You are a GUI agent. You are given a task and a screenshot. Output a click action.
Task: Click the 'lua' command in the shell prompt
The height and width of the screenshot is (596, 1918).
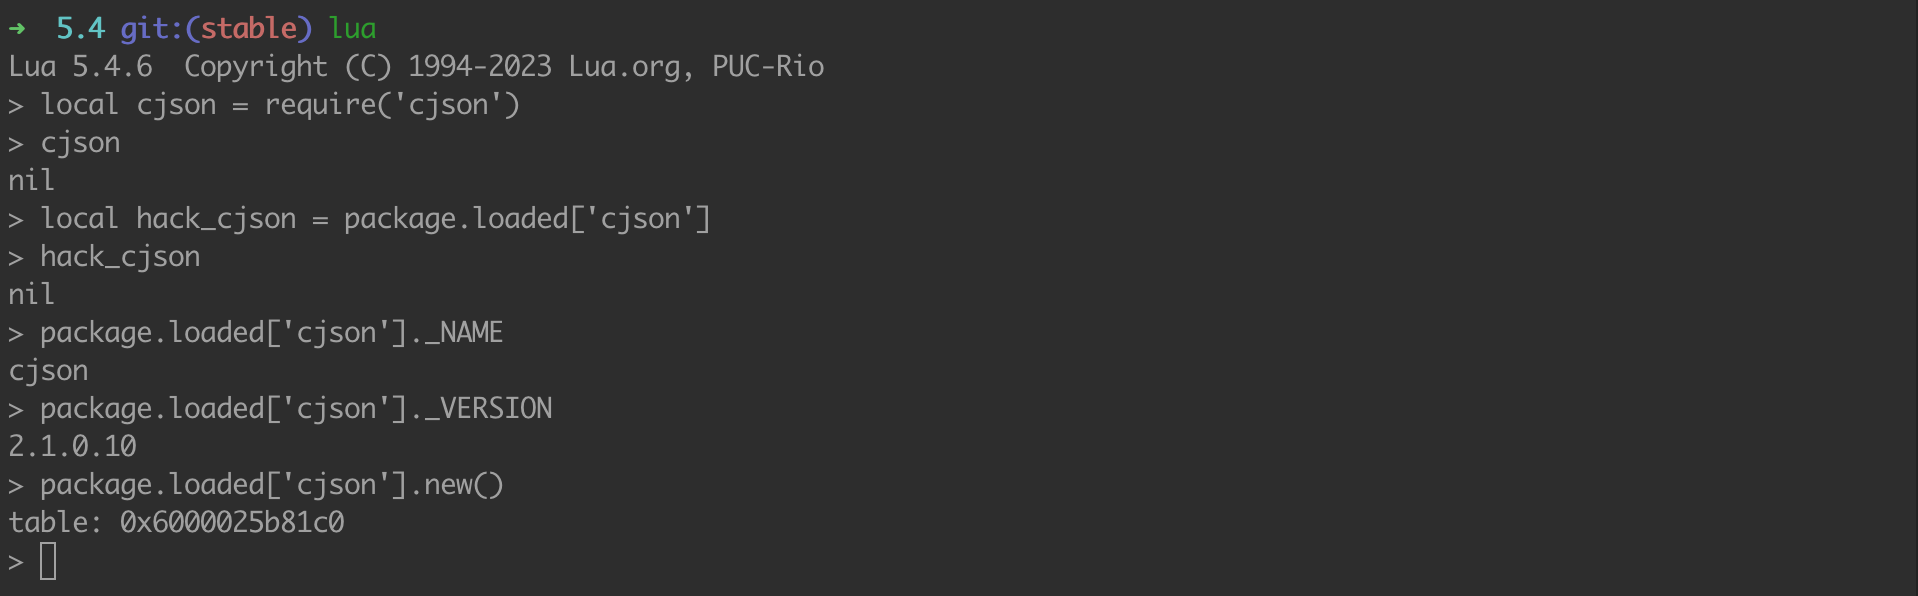pyautogui.click(x=352, y=28)
